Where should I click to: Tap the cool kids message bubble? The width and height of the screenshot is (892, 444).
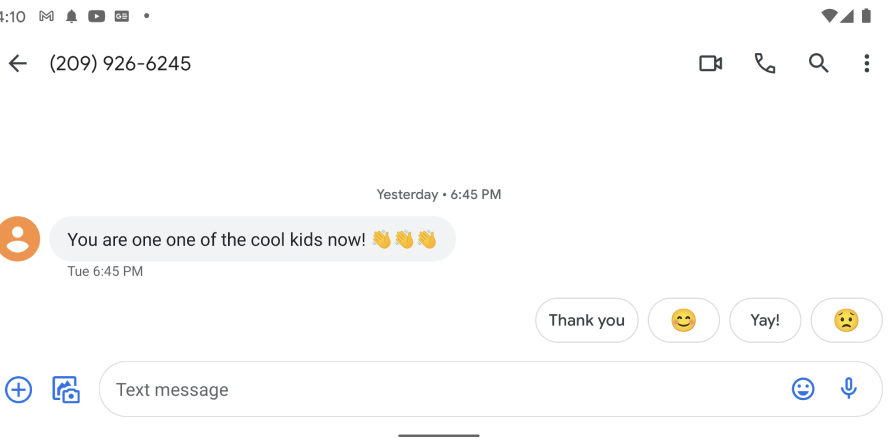[252, 239]
